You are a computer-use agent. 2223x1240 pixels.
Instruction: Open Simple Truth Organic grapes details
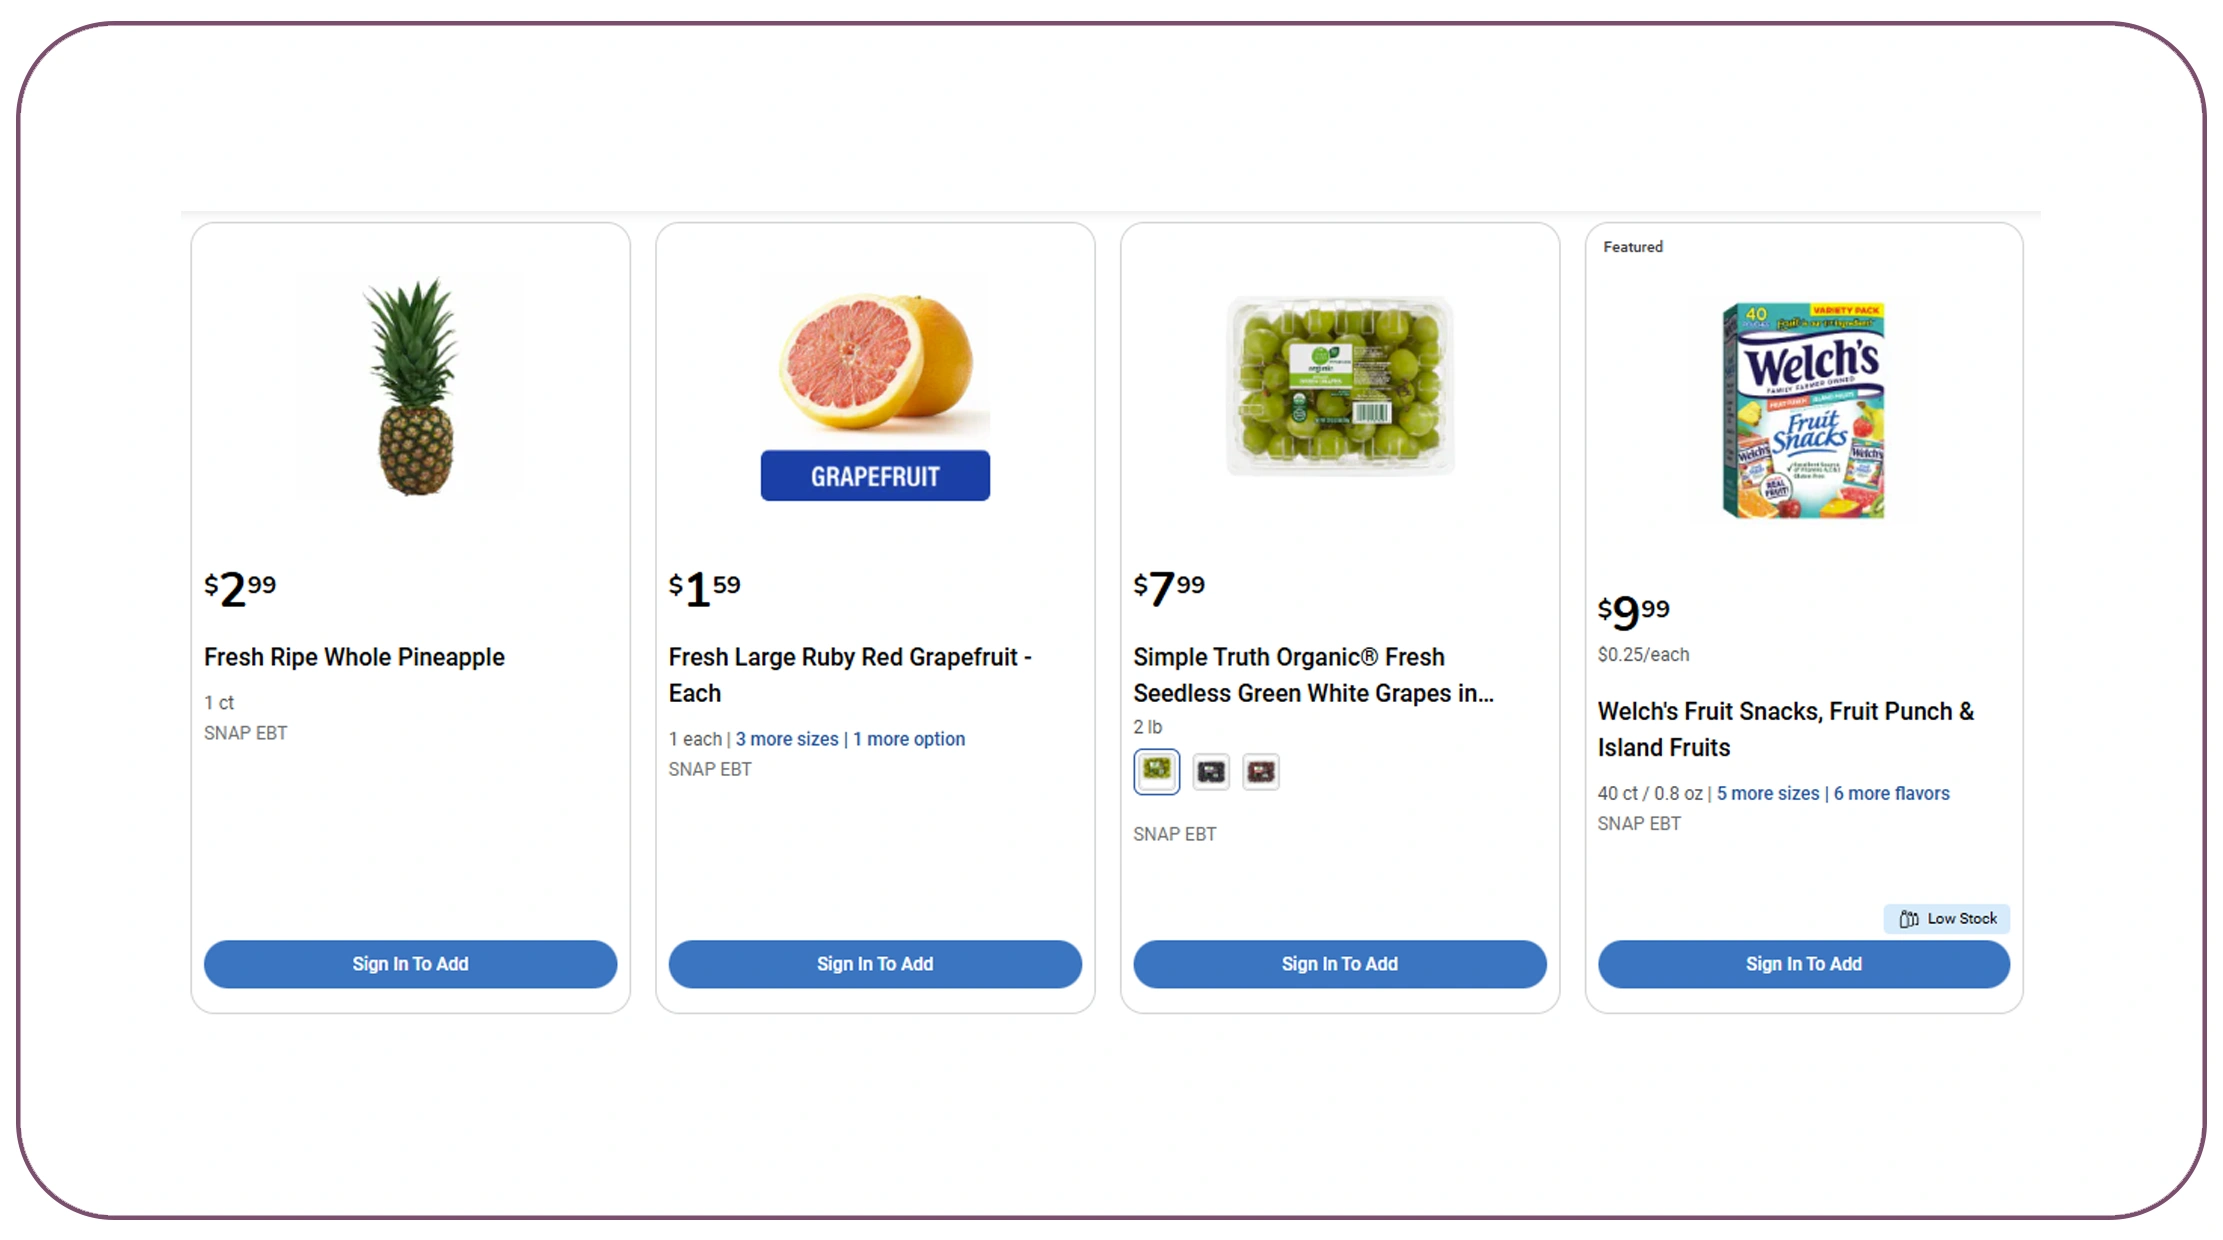[1313, 675]
